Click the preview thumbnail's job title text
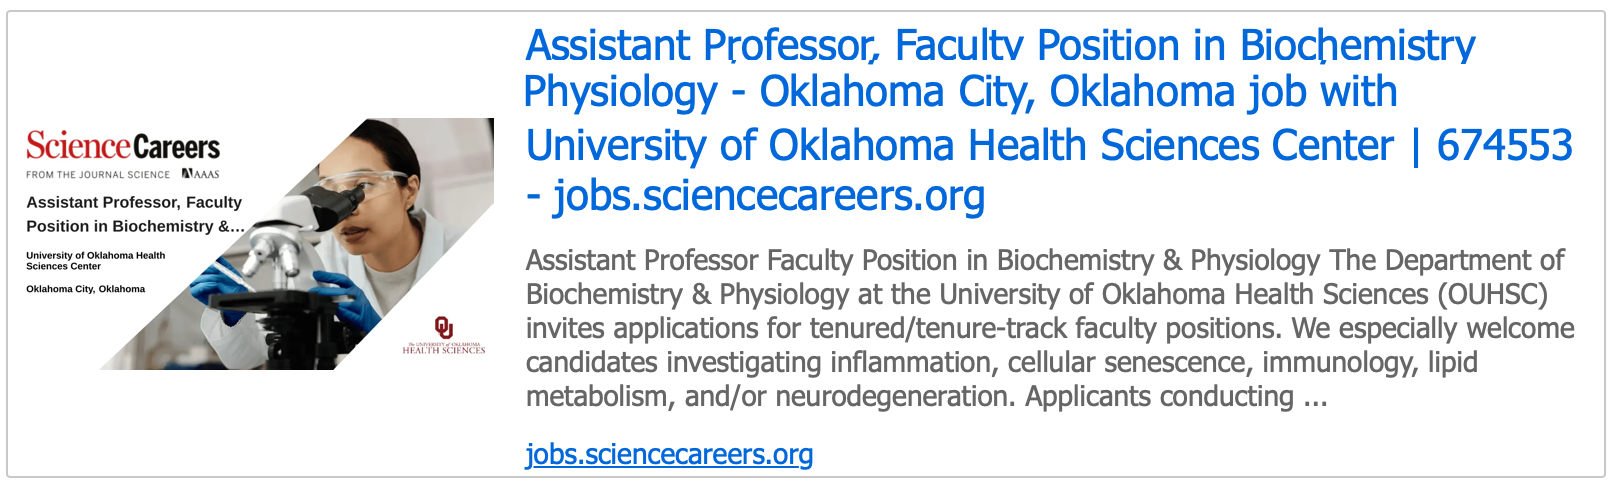The image size is (1612, 484). 135,214
